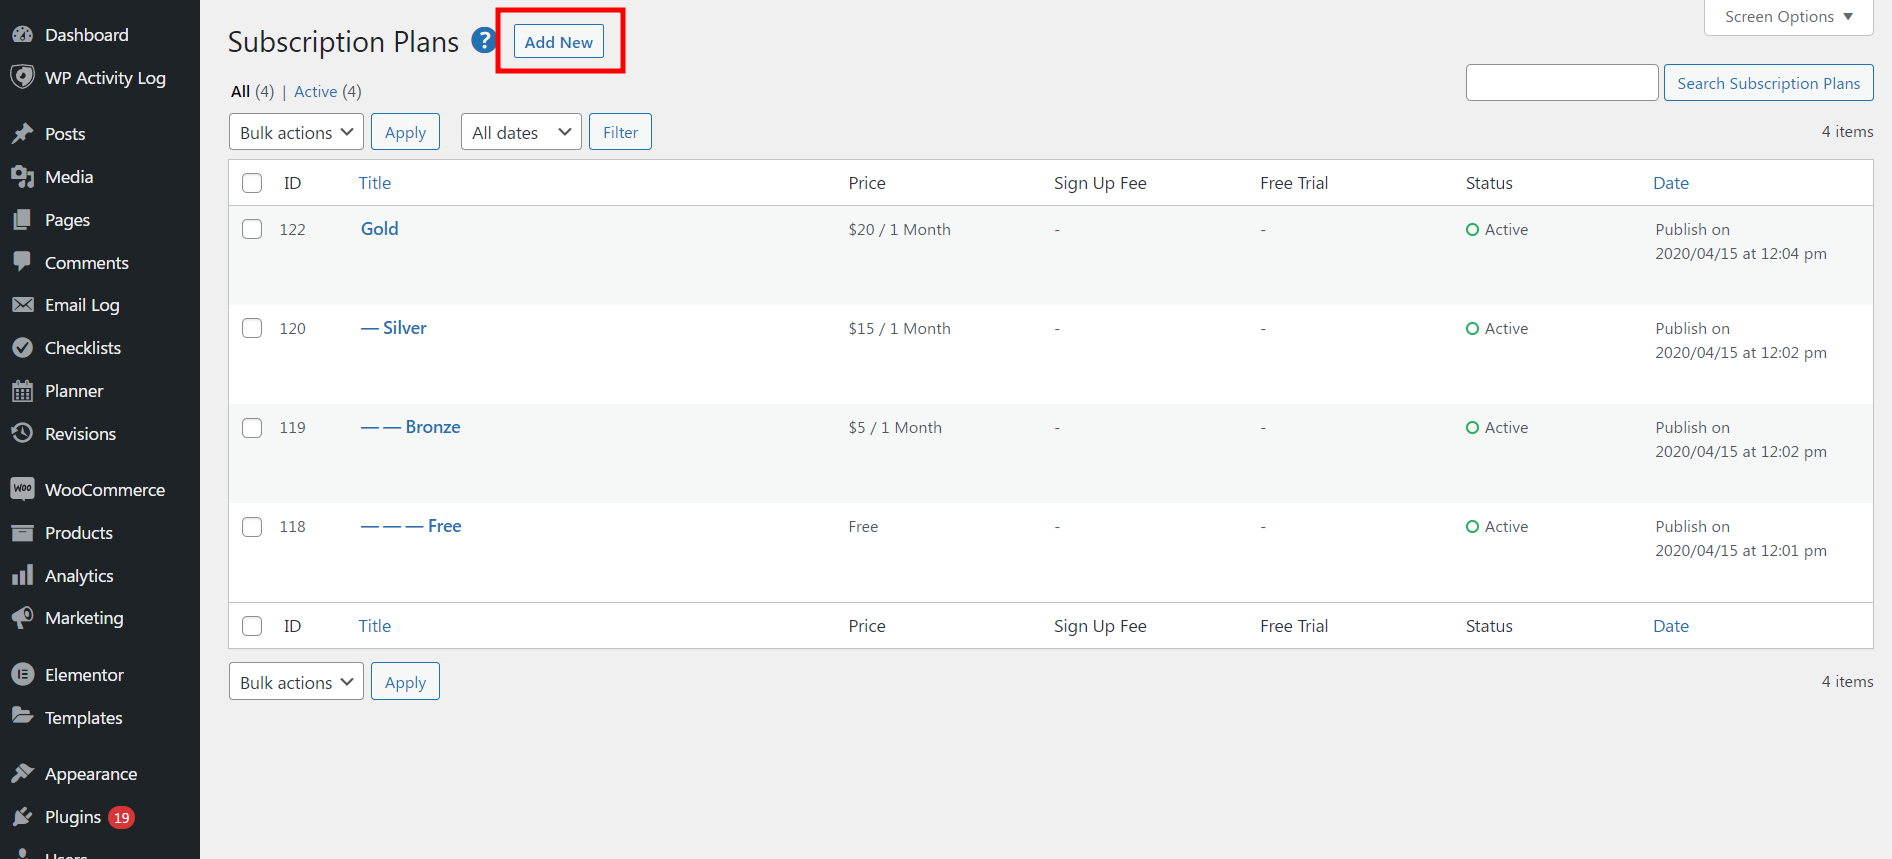Screen dimensions: 1892x859
Task: Select the checkbox for plan 118 Free
Action: point(252,526)
